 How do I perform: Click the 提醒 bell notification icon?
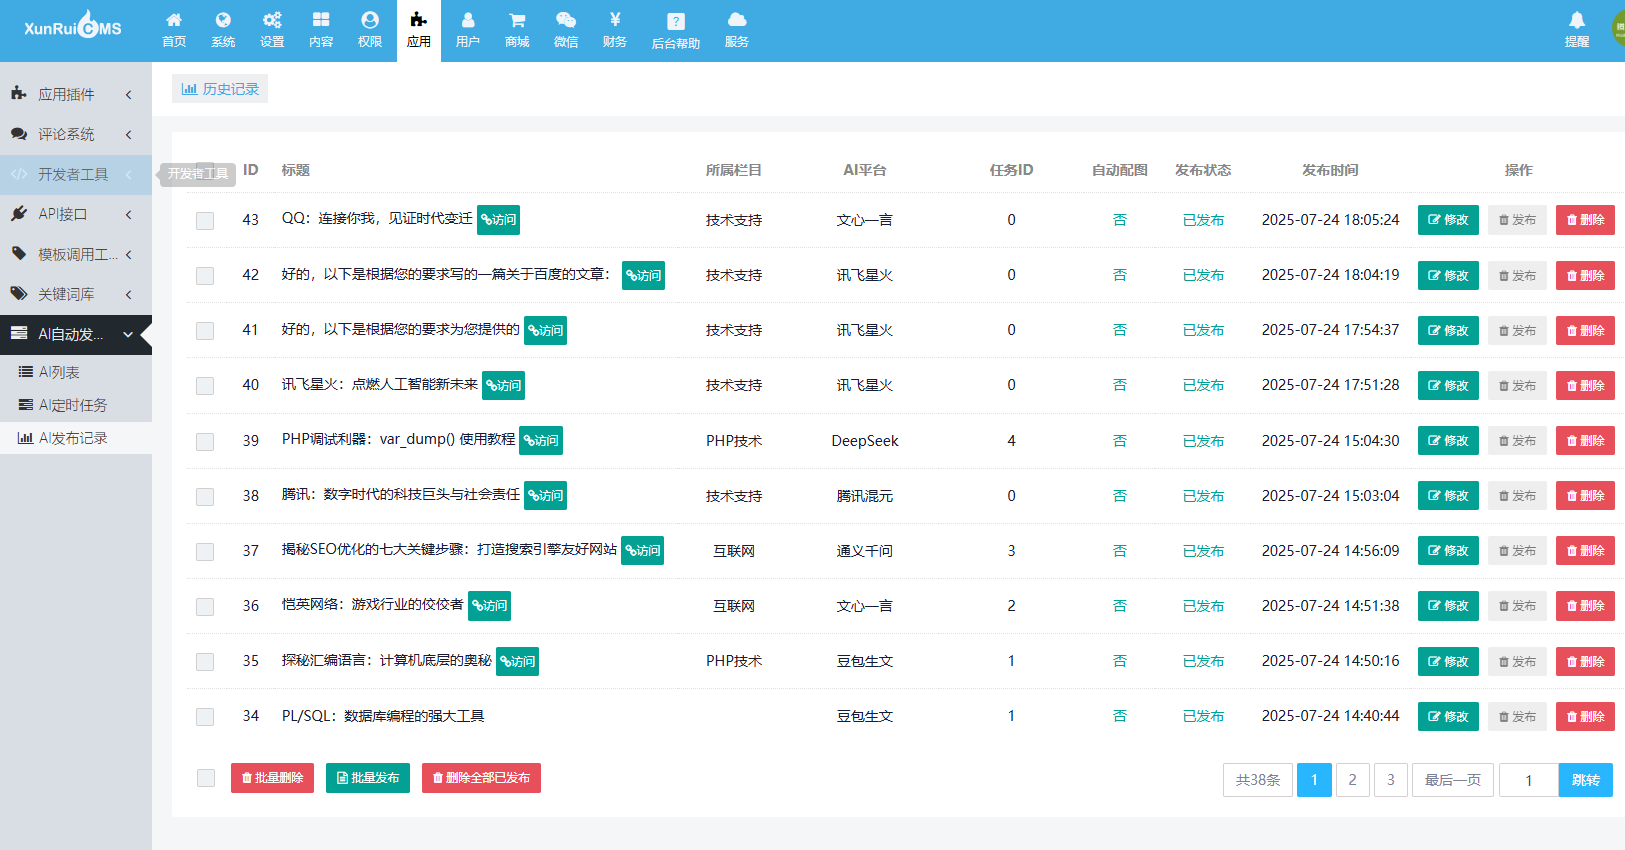1577,30
